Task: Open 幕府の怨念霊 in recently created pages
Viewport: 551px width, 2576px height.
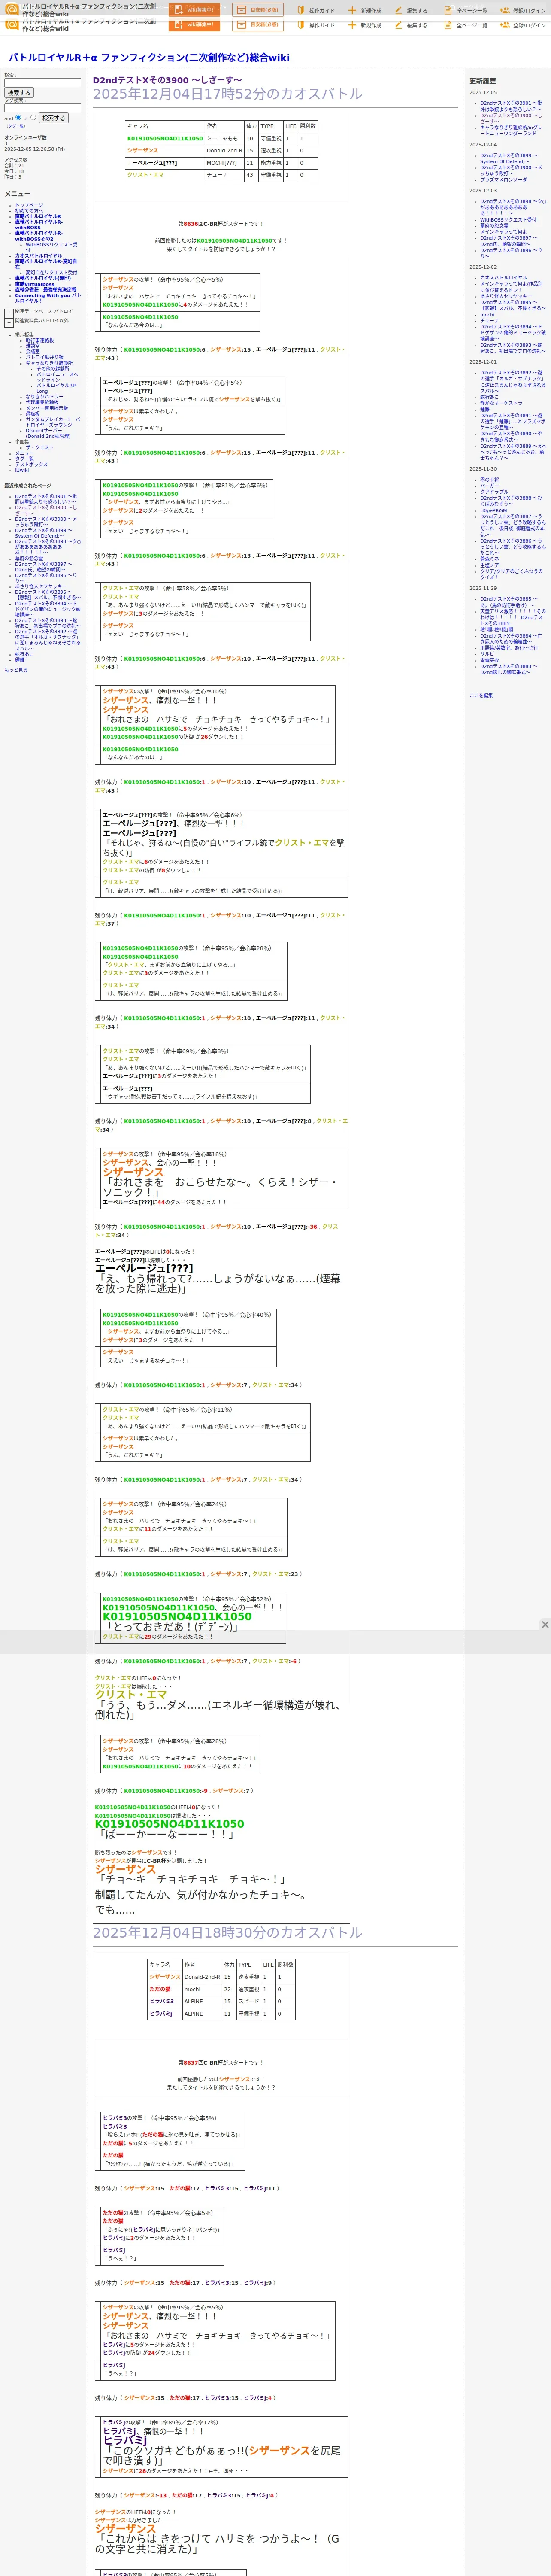Action: (29, 558)
